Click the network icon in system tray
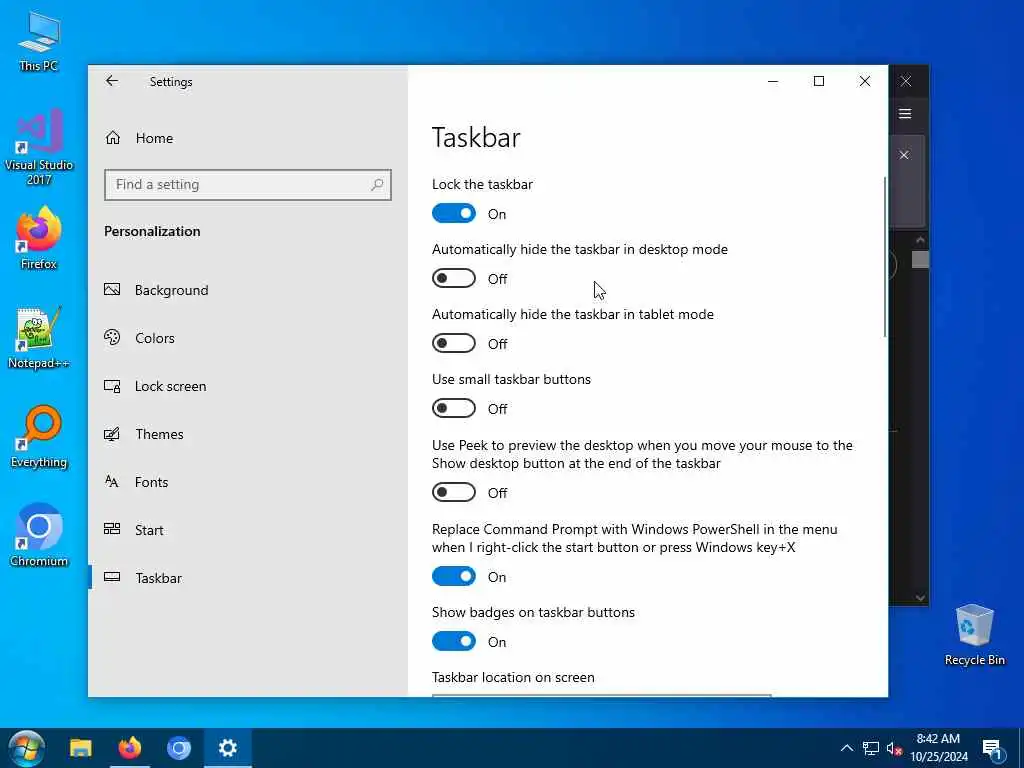The width and height of the screenshot is (1024, 768). (x=871, y=748)
